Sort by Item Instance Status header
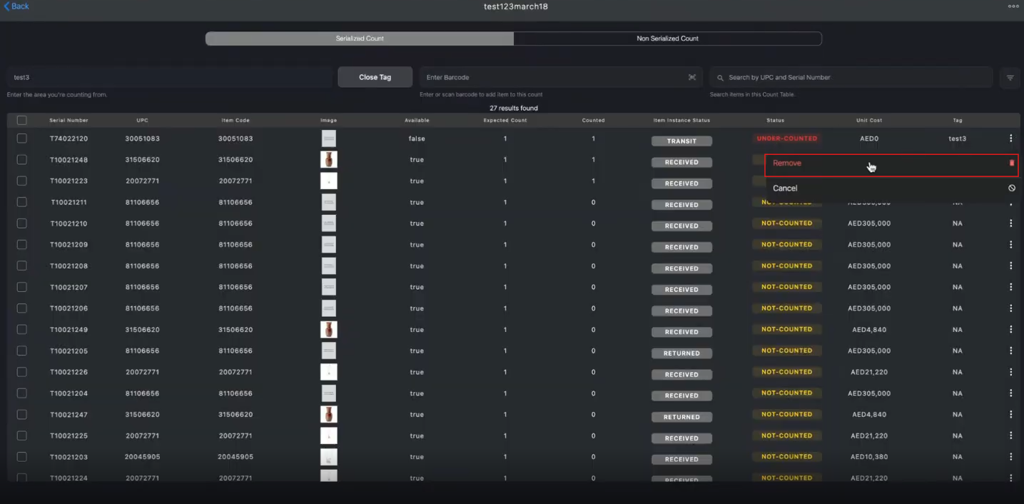This screenshot has width=1024, height=504. tap(682, 120)
